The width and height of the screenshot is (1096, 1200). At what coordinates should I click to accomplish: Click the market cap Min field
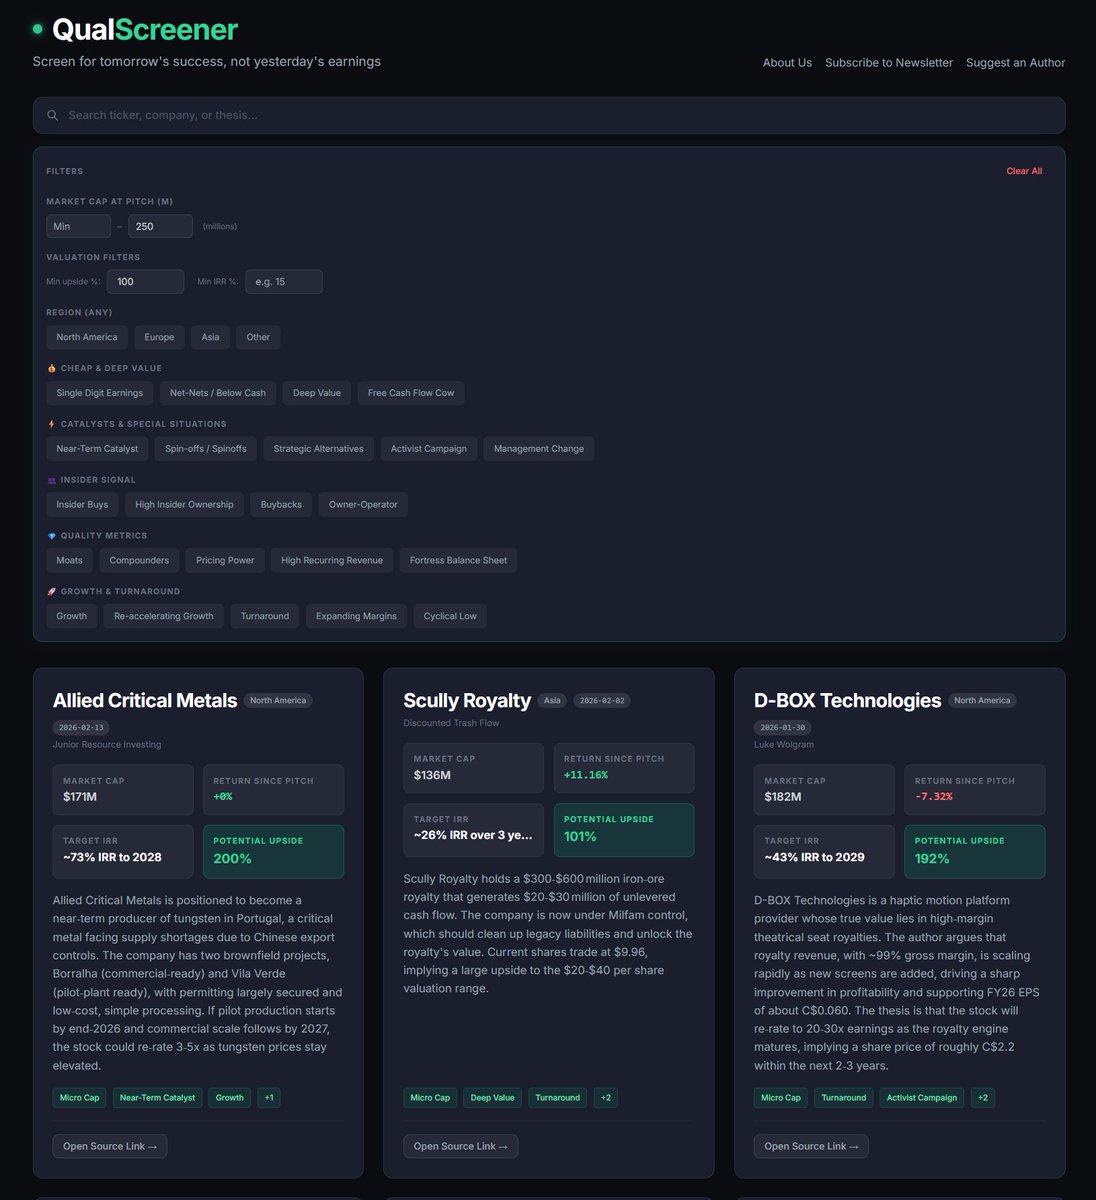(78, 226)
